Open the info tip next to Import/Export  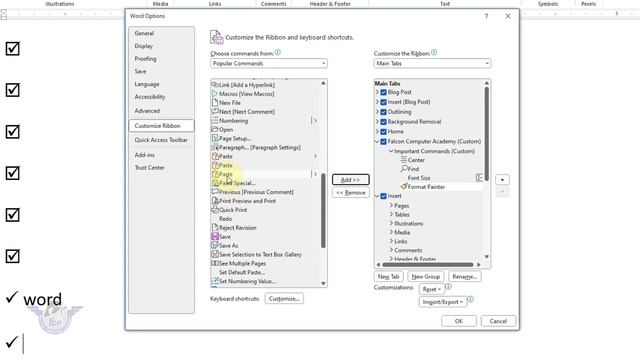pos(470,299)
